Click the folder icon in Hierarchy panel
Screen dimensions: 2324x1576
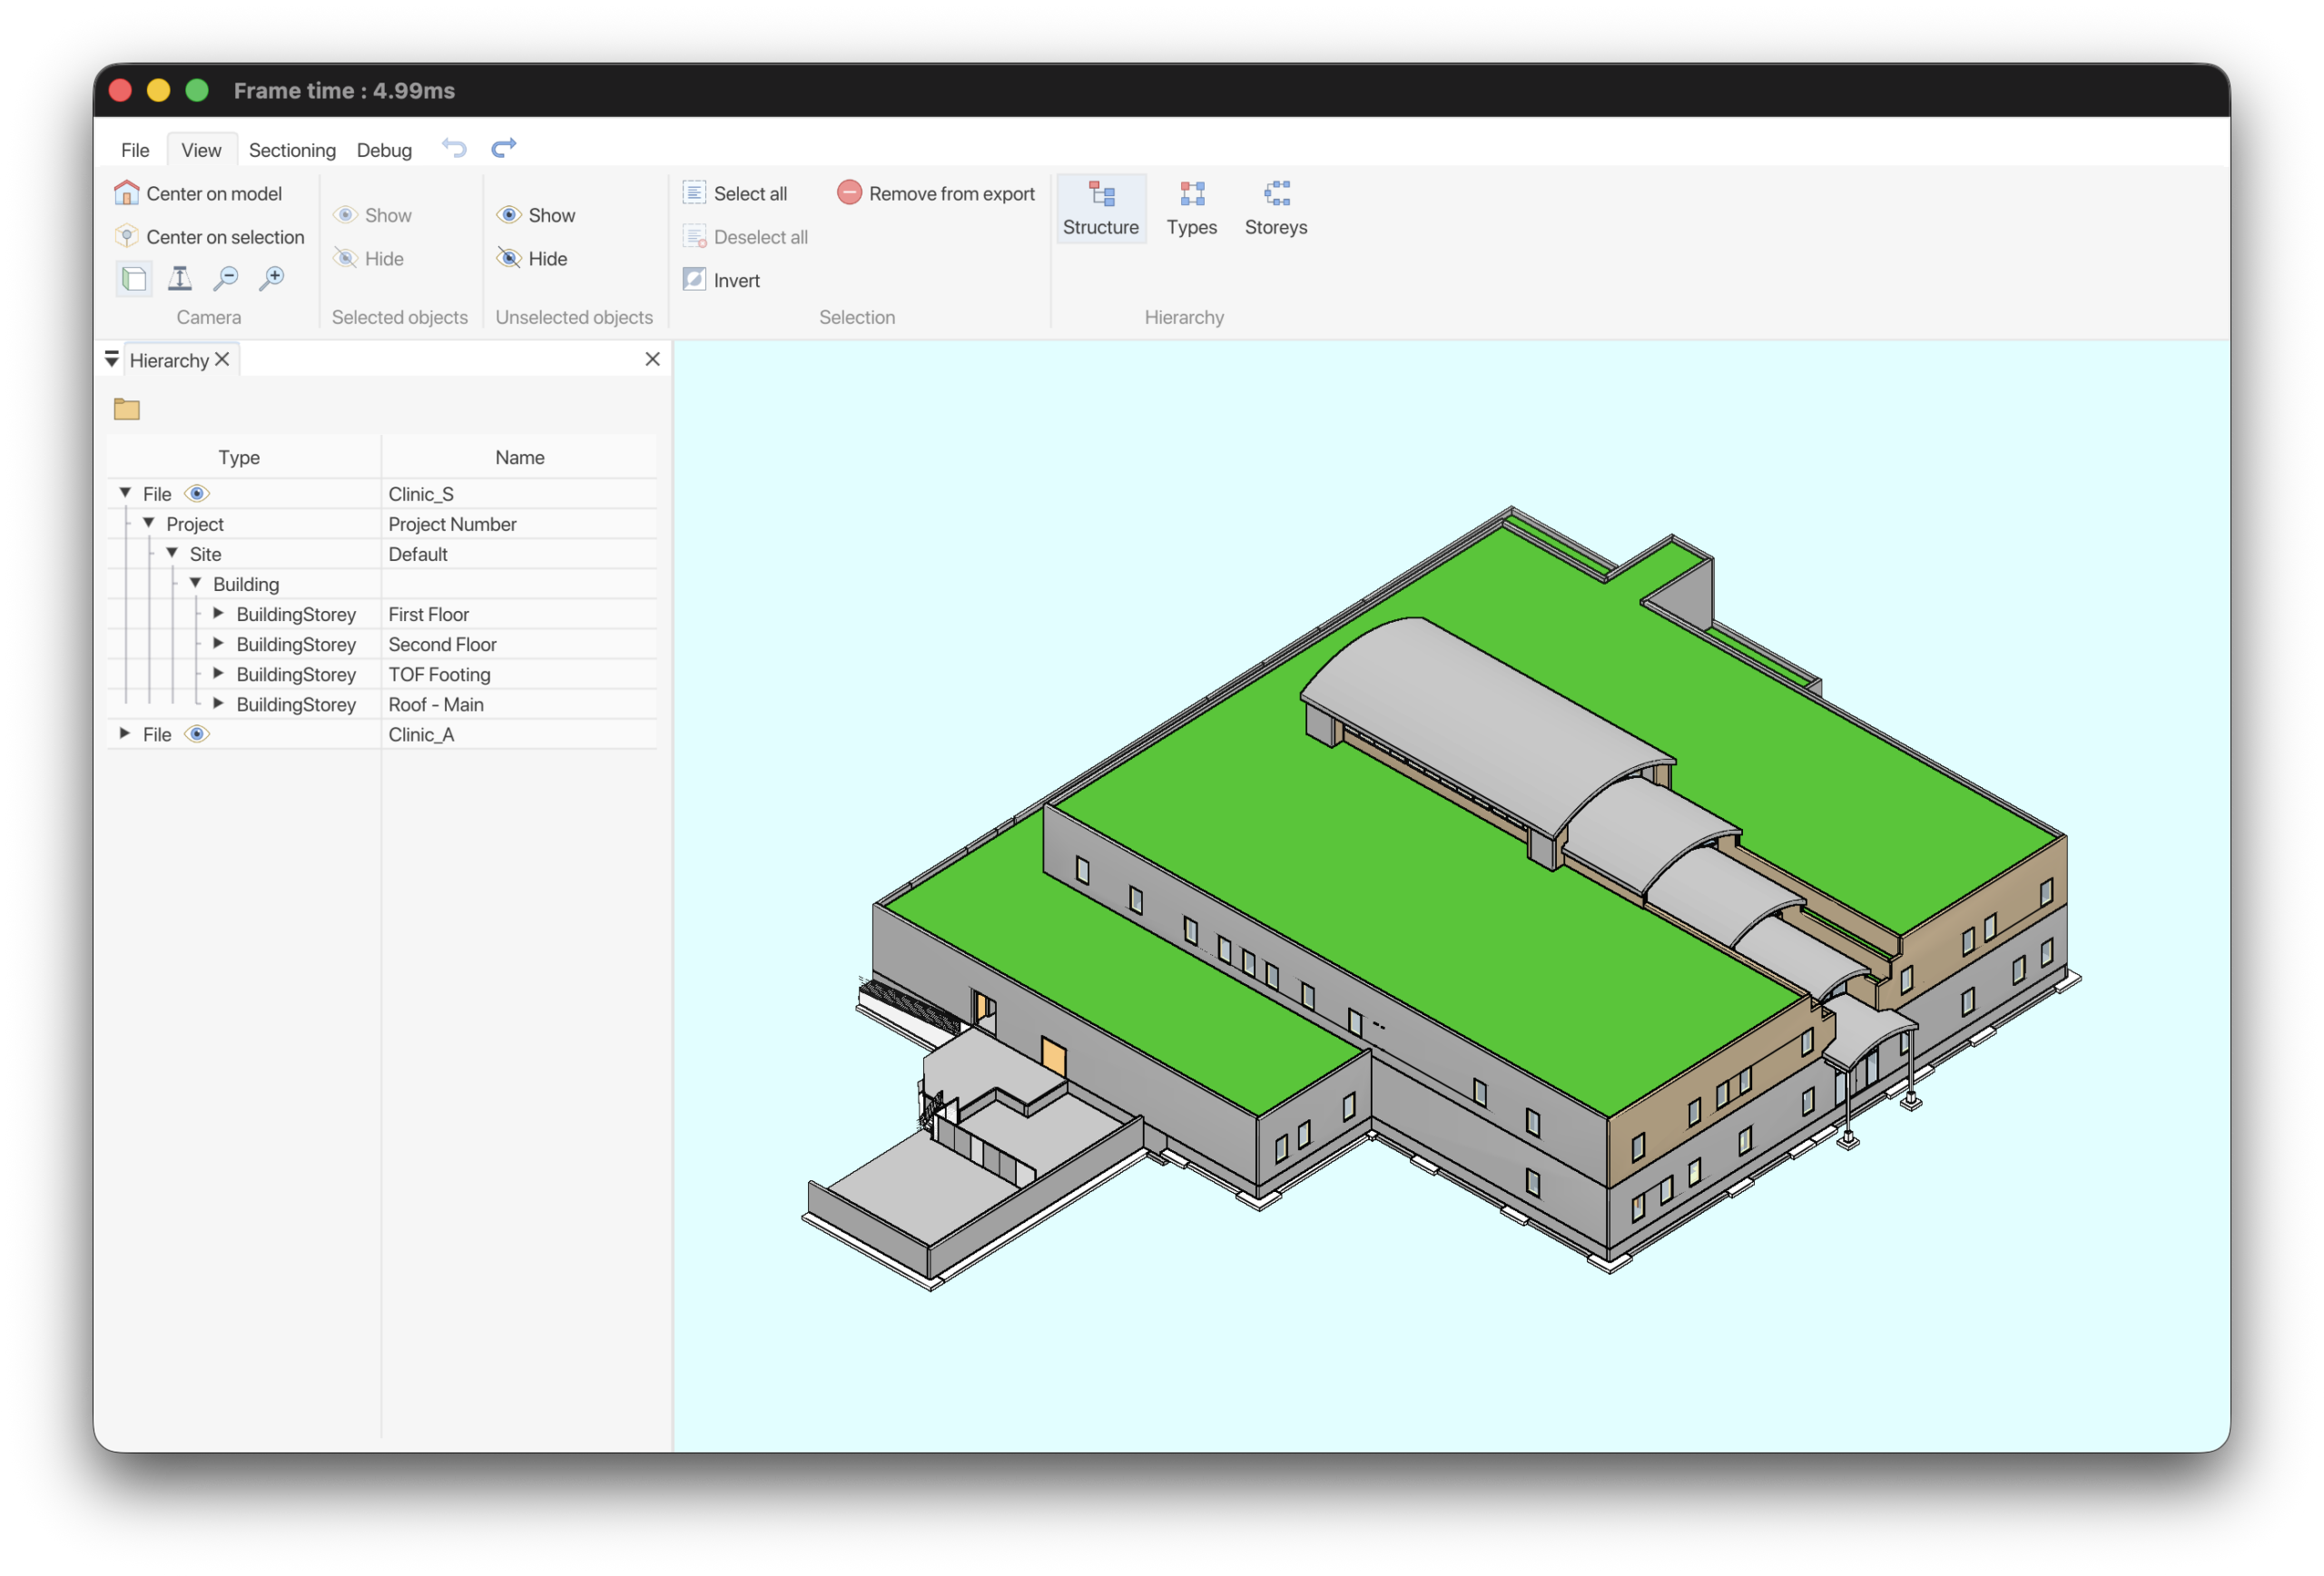click(127, 409)
